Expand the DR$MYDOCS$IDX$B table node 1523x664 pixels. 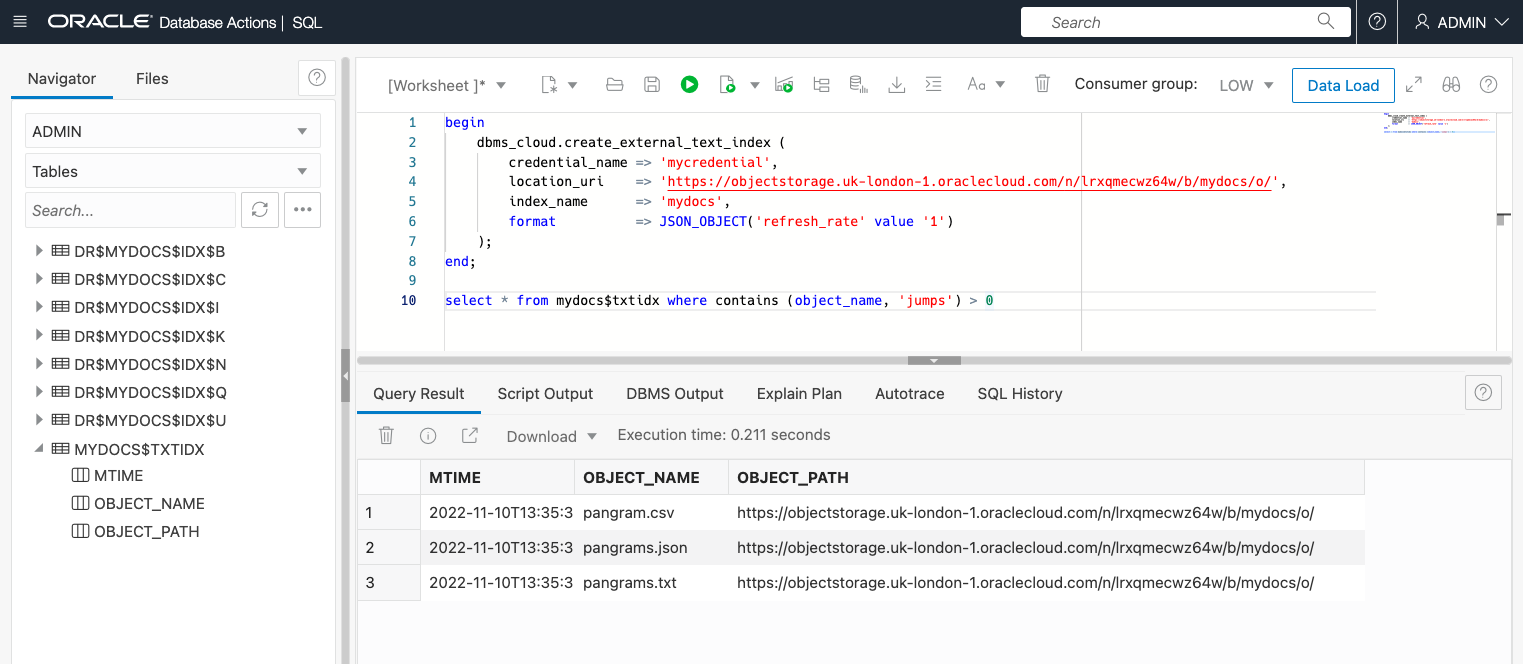coord(38,251)
